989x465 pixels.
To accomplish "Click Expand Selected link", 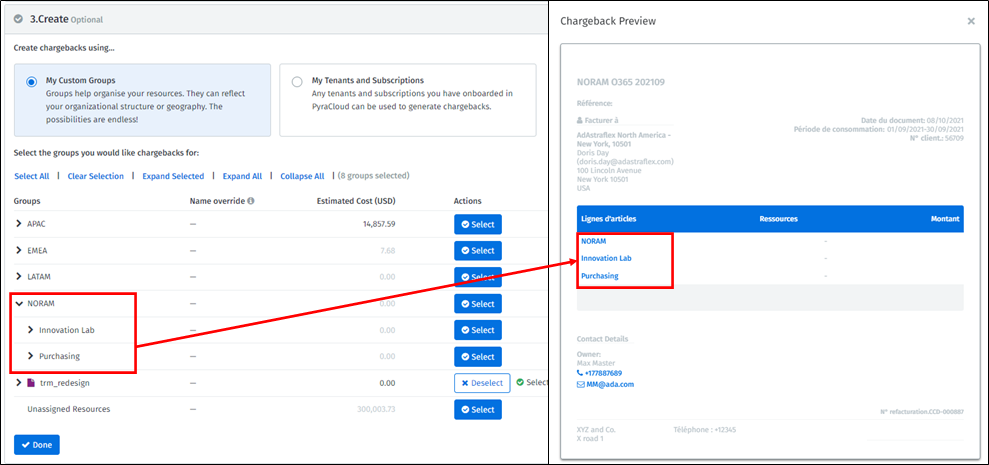I will tap(173, 176).
